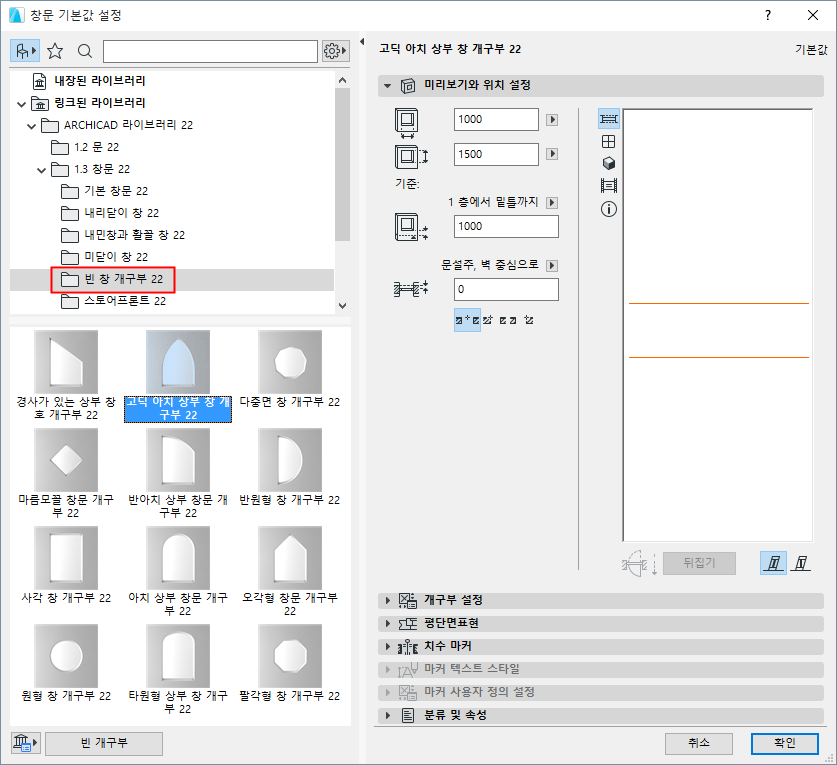This screenshot has width=837, height=765.
Task: Collapse the left library panel arrow
Action: click(x=362, y=42)
